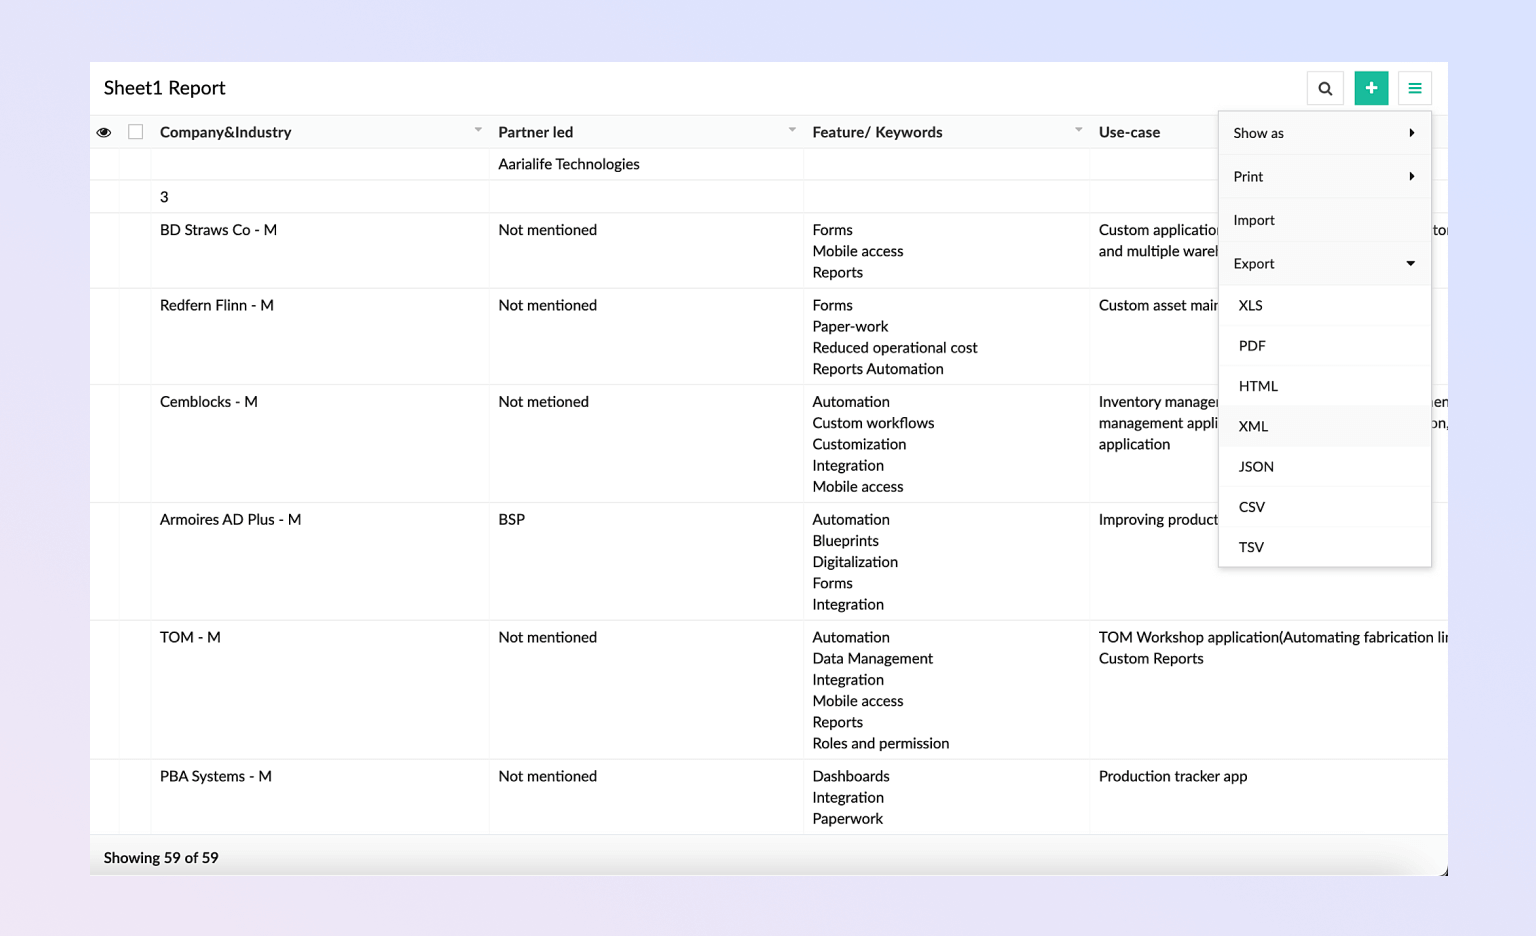Viewport: 1536px width, 936px height.
Task: Click the green plus add-record button
Action: (x=1371, y=88)
